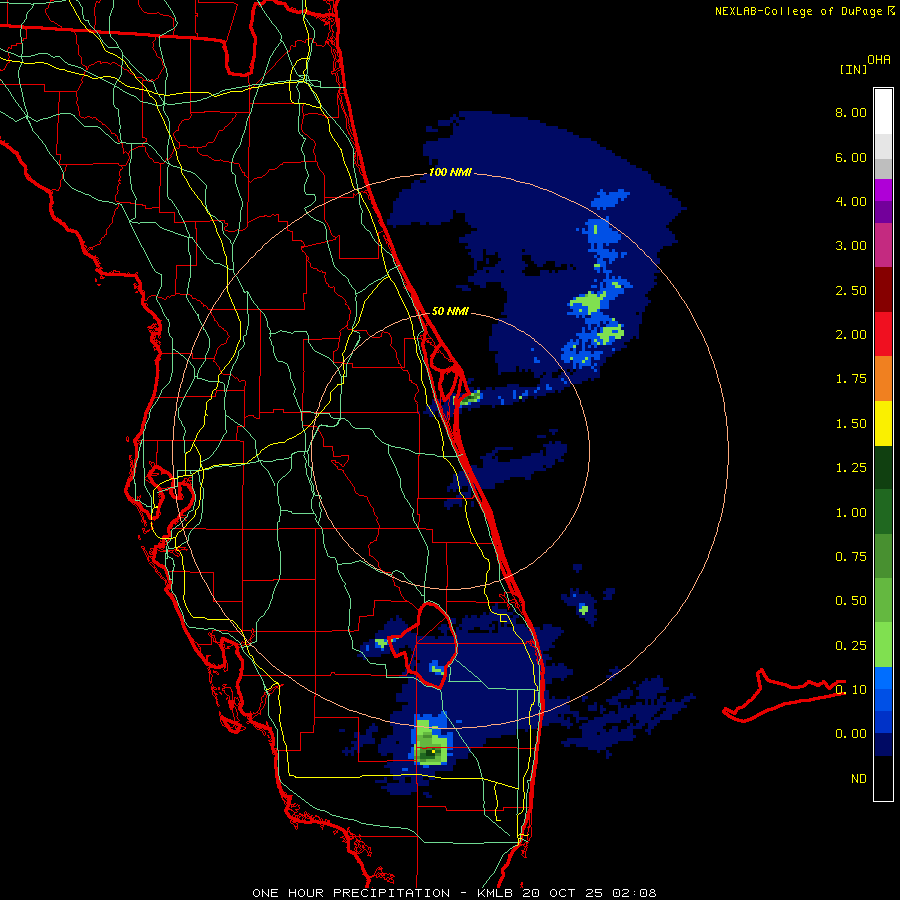Viewport: 900px width, 900px height.
Task: Click the 1.25 legend value
Action: pyautogui.click(x=851, y=468)
